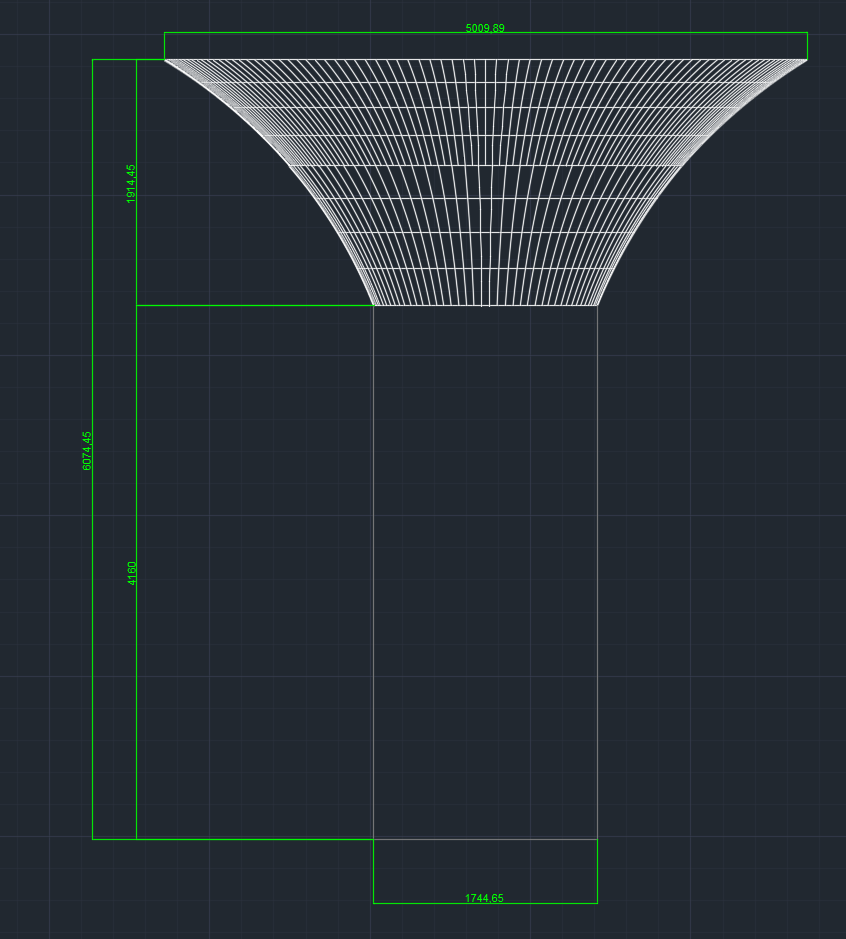This screenshot has width=846, height=939.
Task: Click the green extension line at column base
Action: [250, 839]
